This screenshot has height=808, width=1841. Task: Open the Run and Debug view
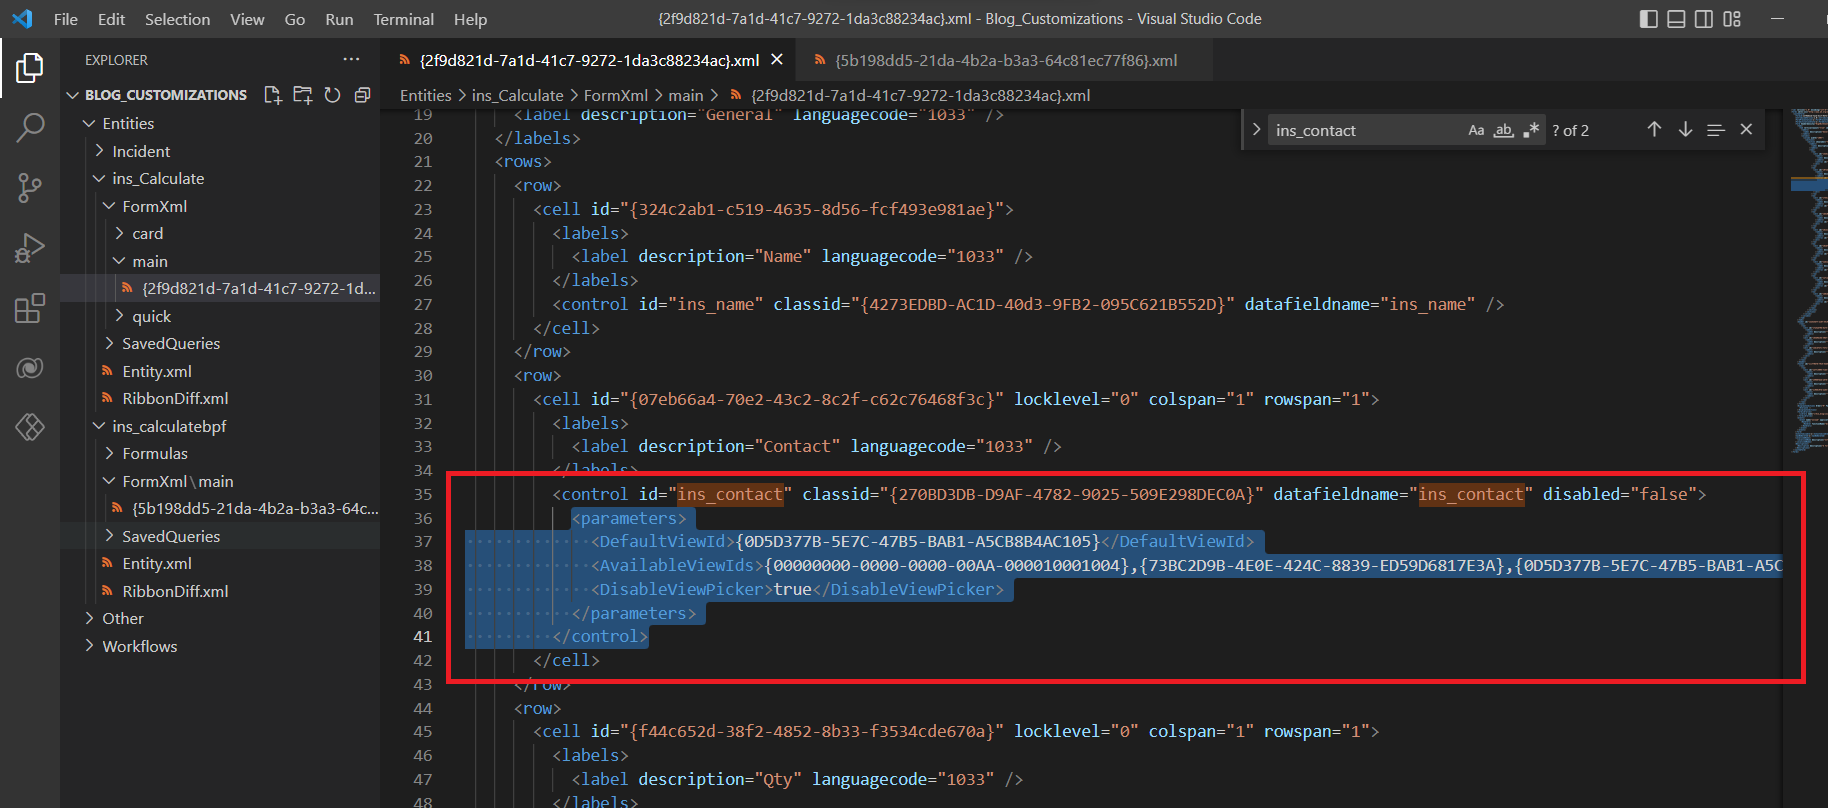click(30, 247)
